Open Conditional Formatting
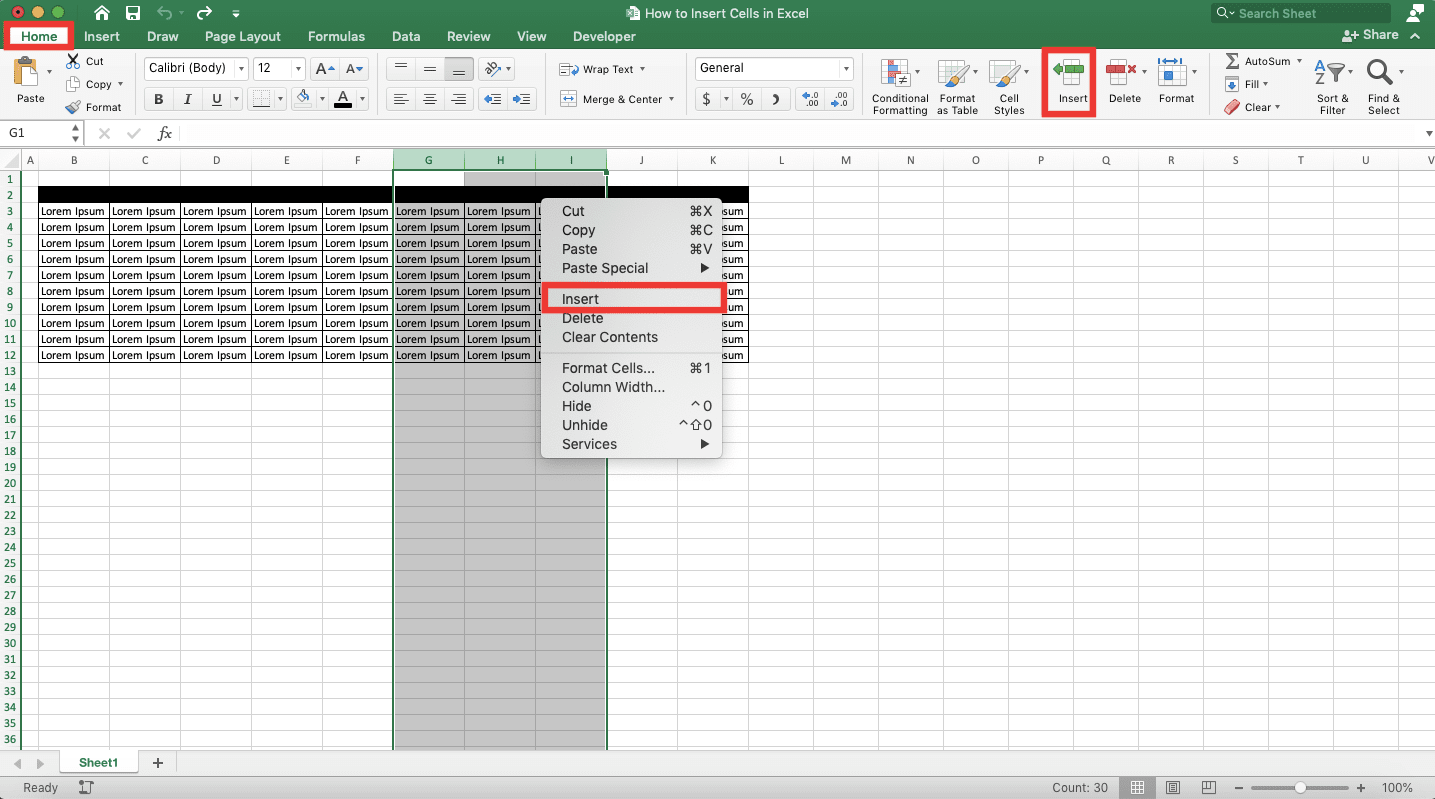Image resolution: width=1435 pixels, height=799 pixels. [x=900, y=87]
